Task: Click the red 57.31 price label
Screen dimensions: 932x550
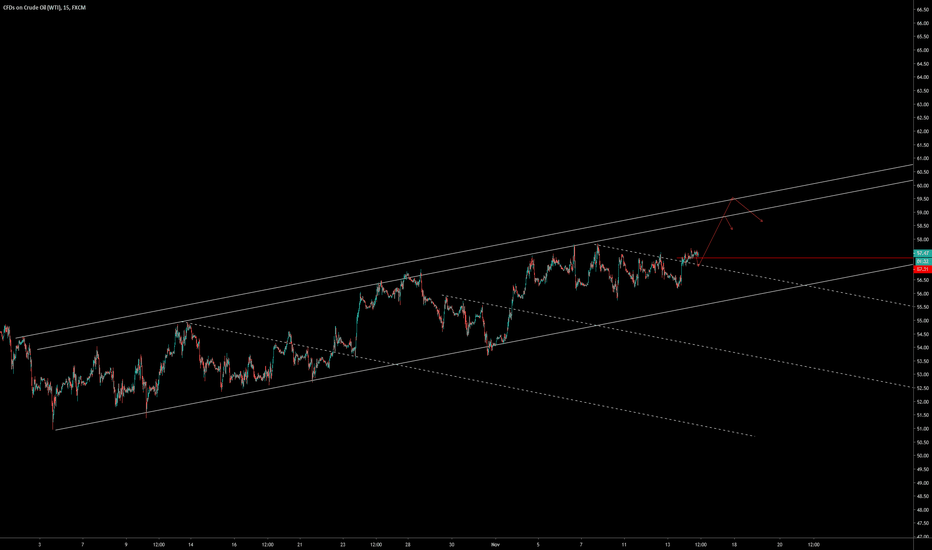Action: pos(922,269)
